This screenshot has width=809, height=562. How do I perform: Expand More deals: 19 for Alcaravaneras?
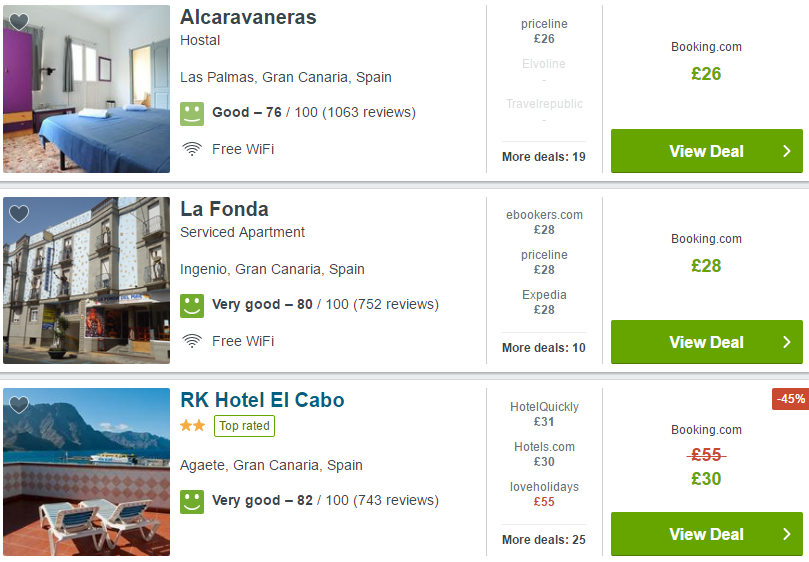point(544,157)
